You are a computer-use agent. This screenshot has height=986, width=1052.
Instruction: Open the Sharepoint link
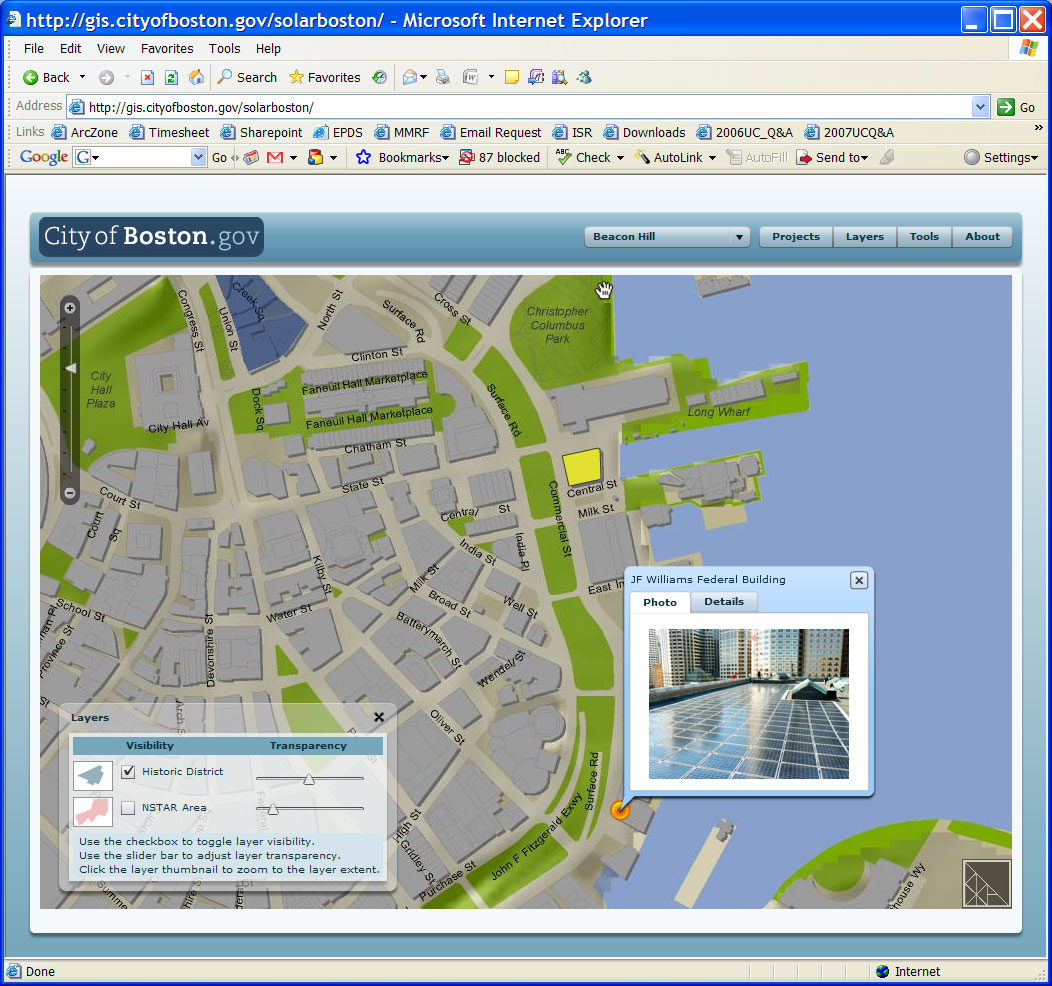click(x=262, y=133)
